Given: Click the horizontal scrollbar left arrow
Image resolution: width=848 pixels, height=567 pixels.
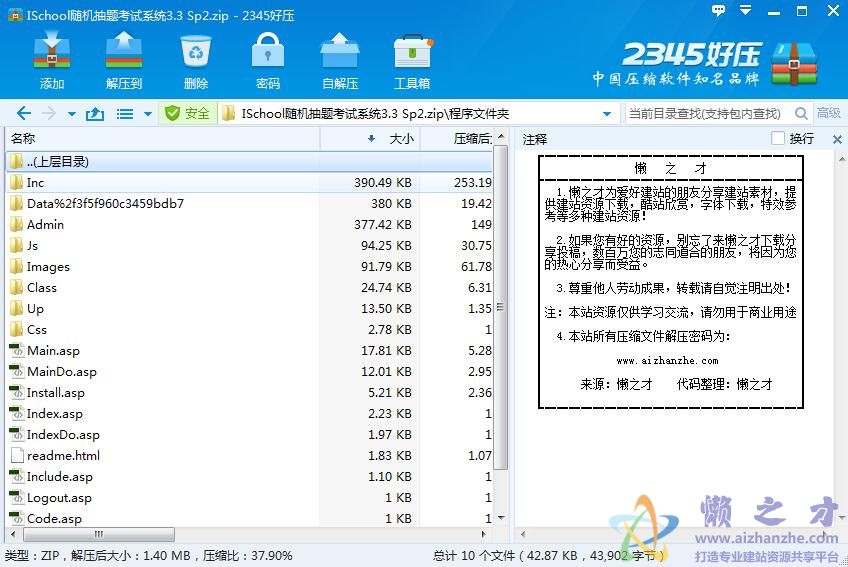Looking at the screenshot, I should pos(13,534).
